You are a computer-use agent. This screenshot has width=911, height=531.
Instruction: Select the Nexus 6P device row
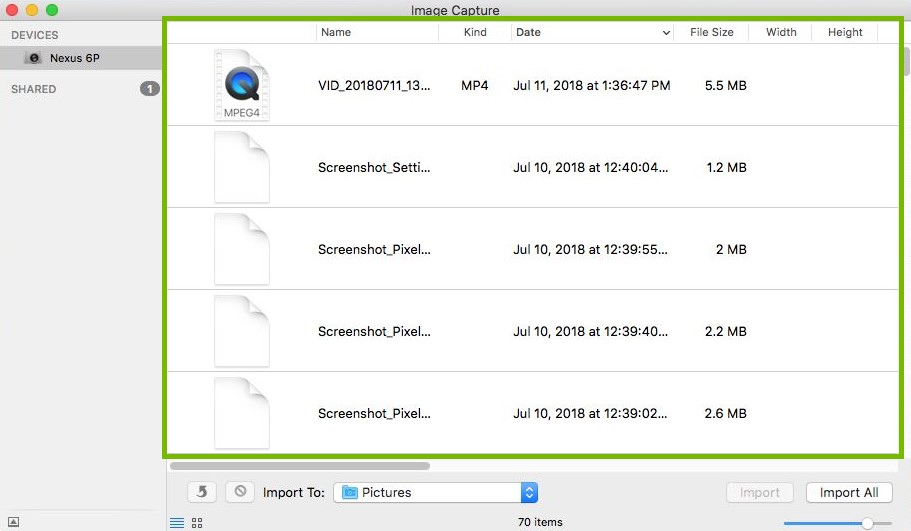click(81, 58)
